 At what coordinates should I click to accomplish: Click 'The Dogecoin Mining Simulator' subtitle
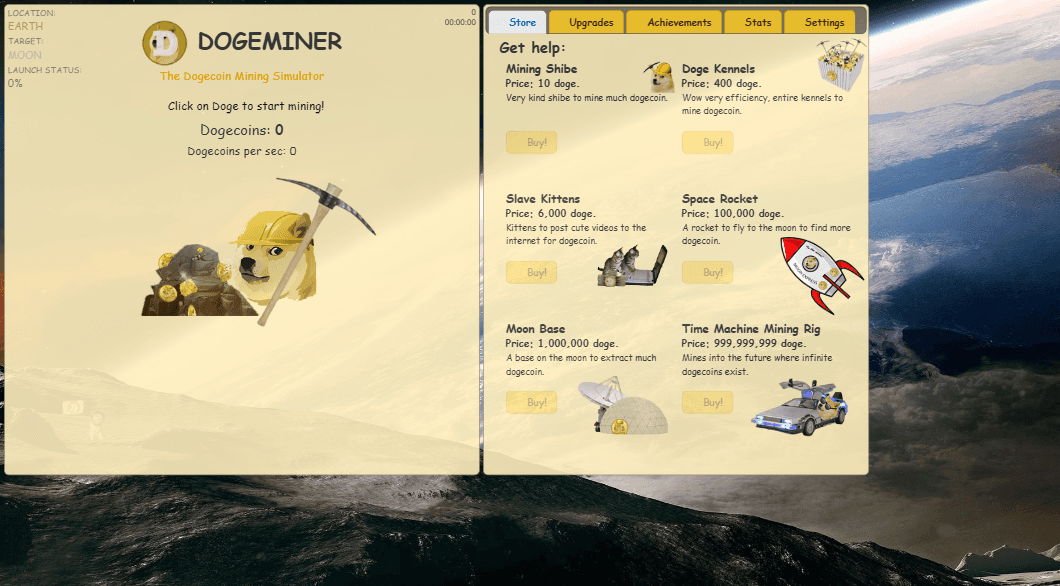(x=242, y=76)
